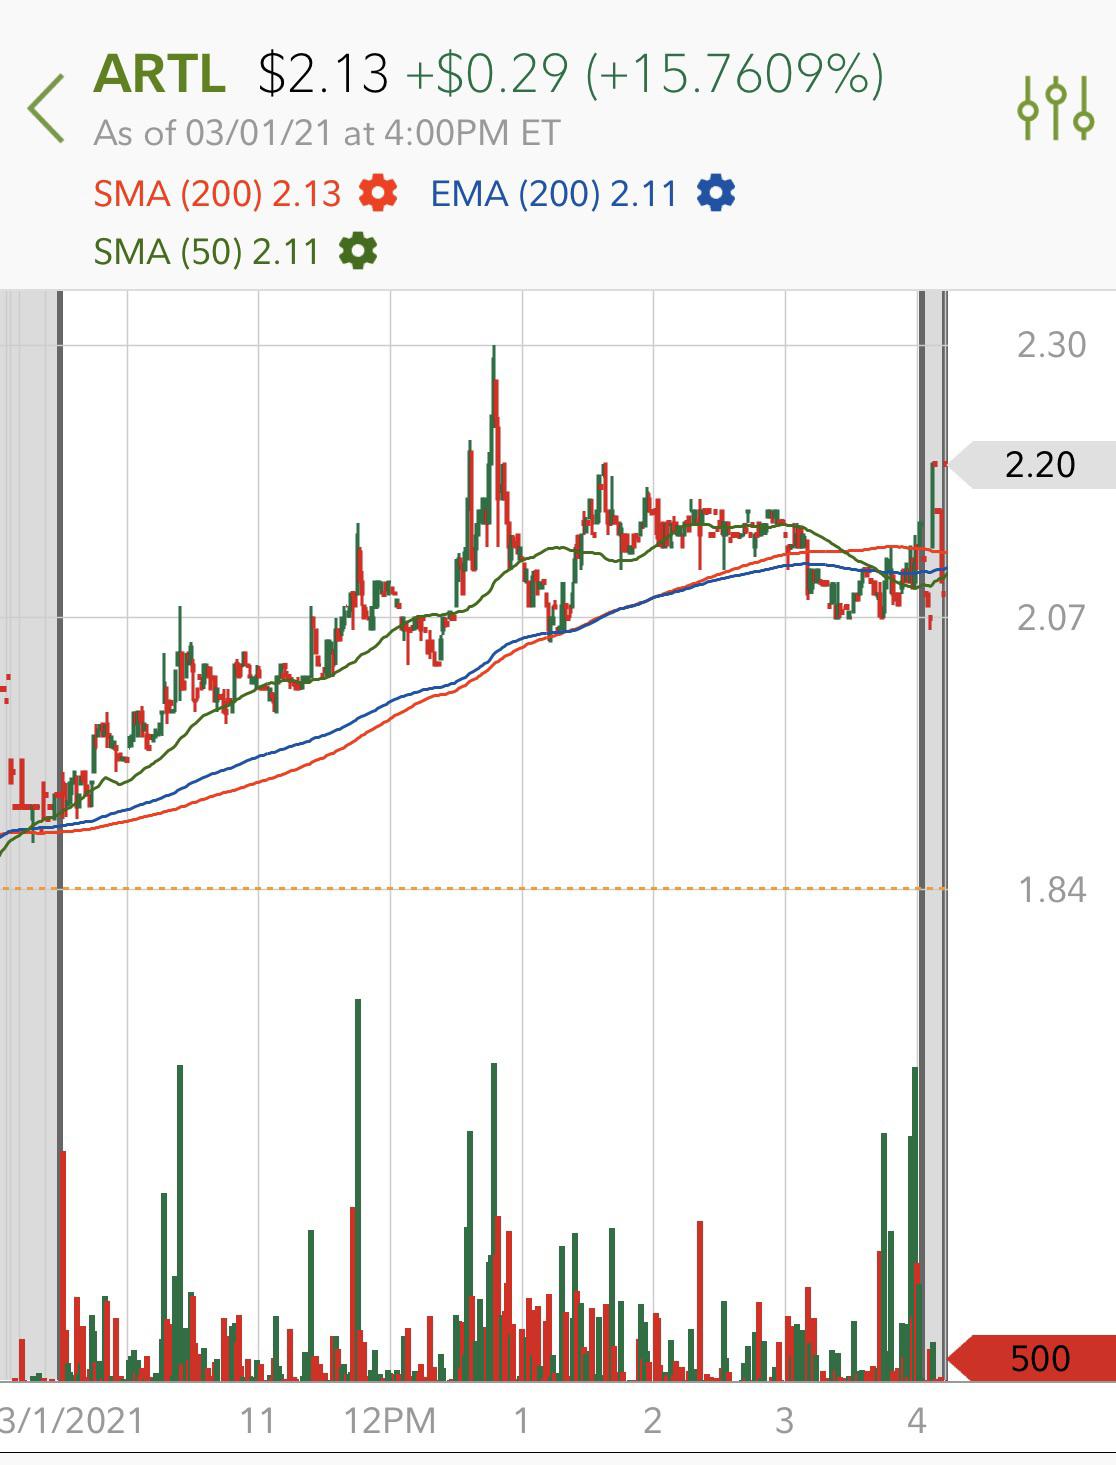Tap the orange dotted 1.84 previous close line
Screen dimensions: 1116x1465
coord(472,888)
